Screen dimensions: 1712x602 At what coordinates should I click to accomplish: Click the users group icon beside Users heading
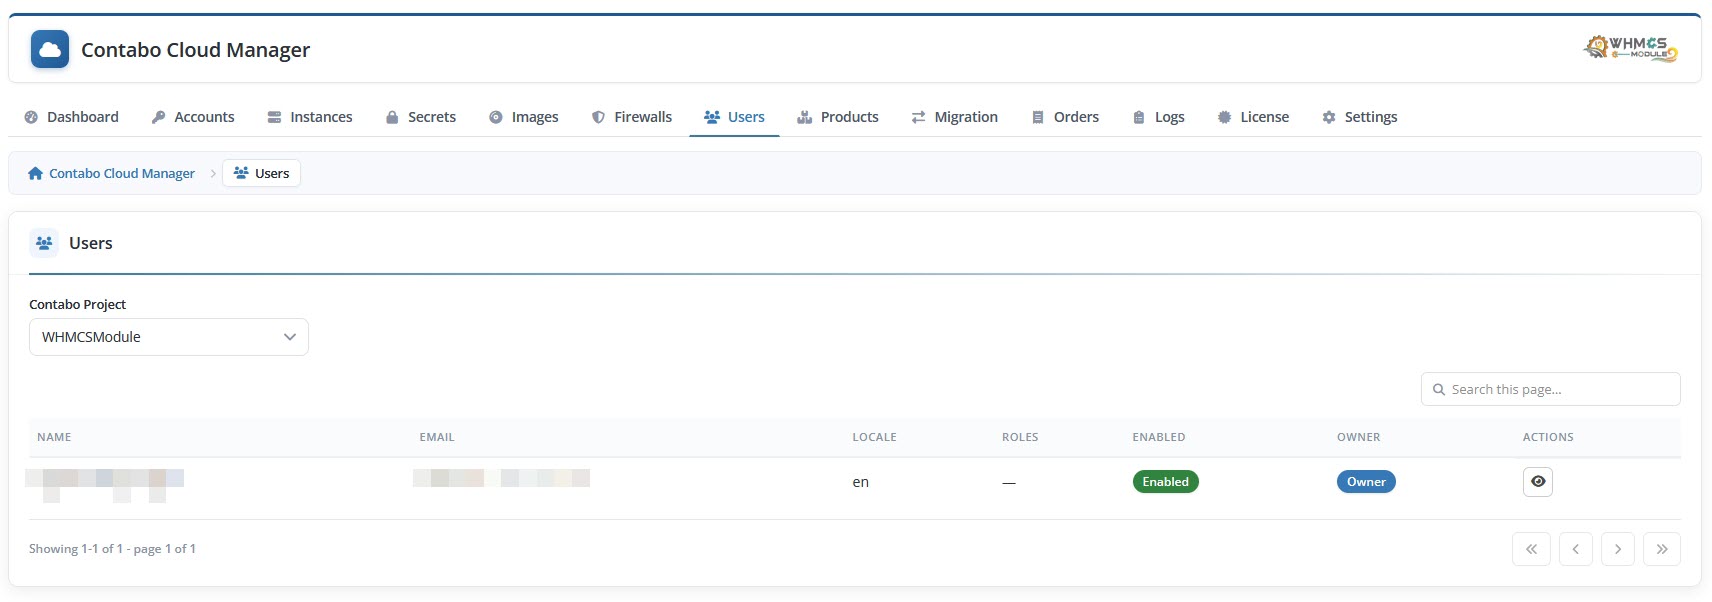[x=44, y=243]
